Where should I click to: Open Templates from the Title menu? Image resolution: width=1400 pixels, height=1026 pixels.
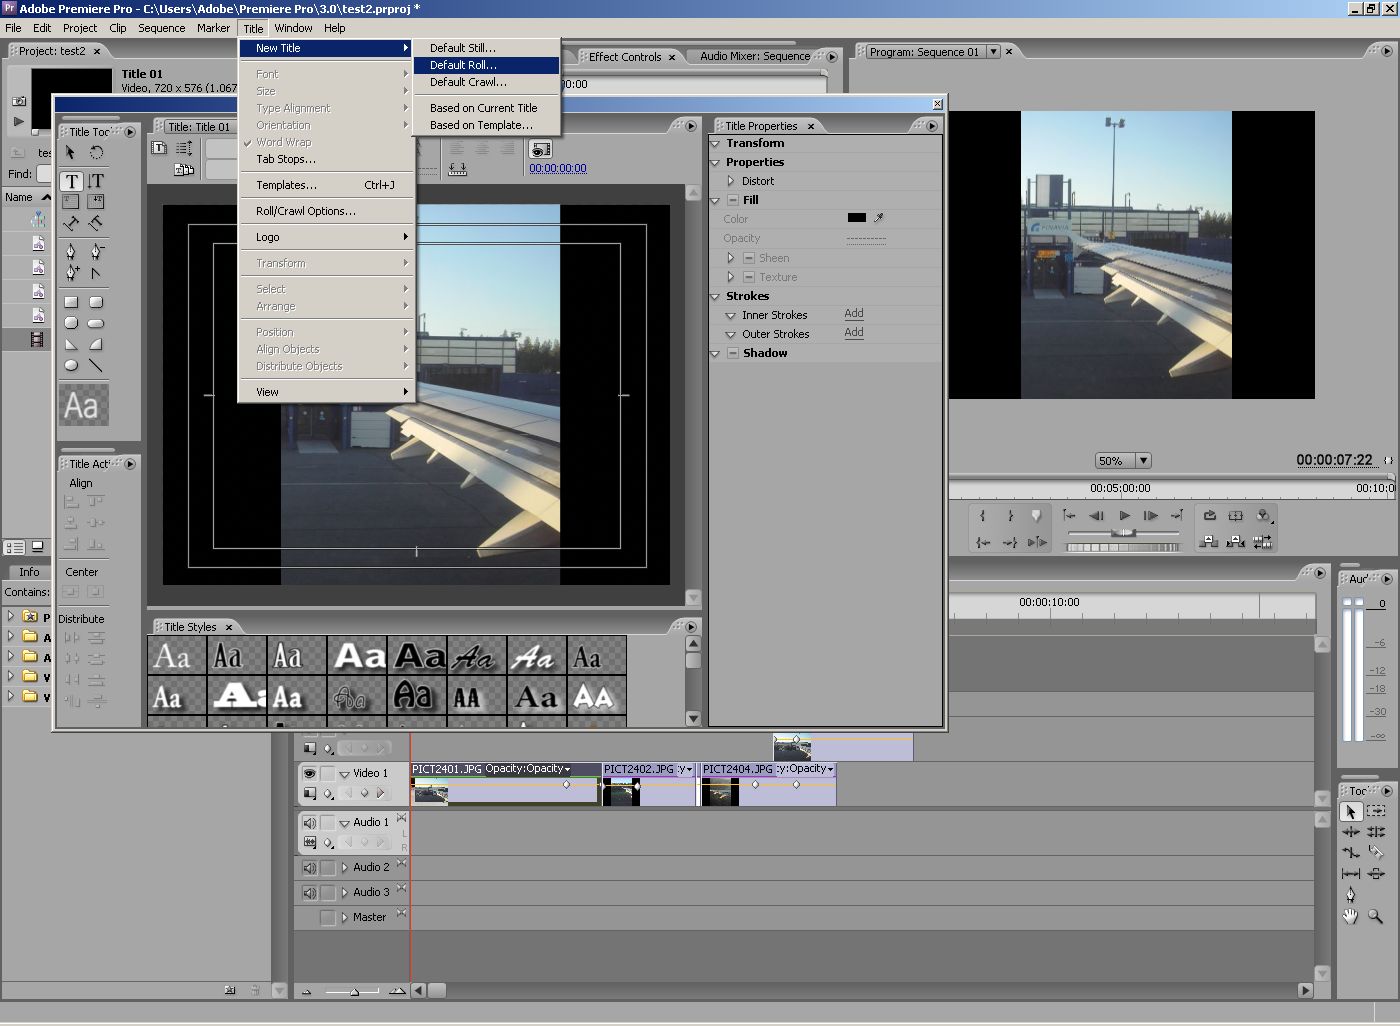pyautogui.click(x=326, y=185)
